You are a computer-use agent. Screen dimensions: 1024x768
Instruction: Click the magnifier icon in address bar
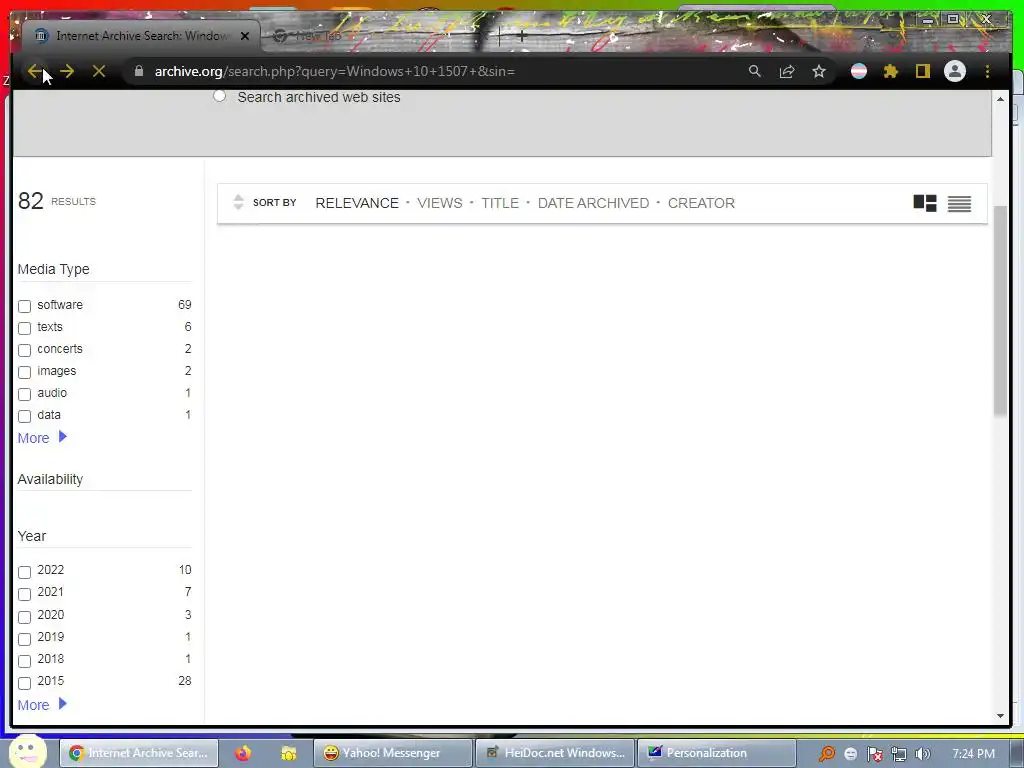click(754, 71)
